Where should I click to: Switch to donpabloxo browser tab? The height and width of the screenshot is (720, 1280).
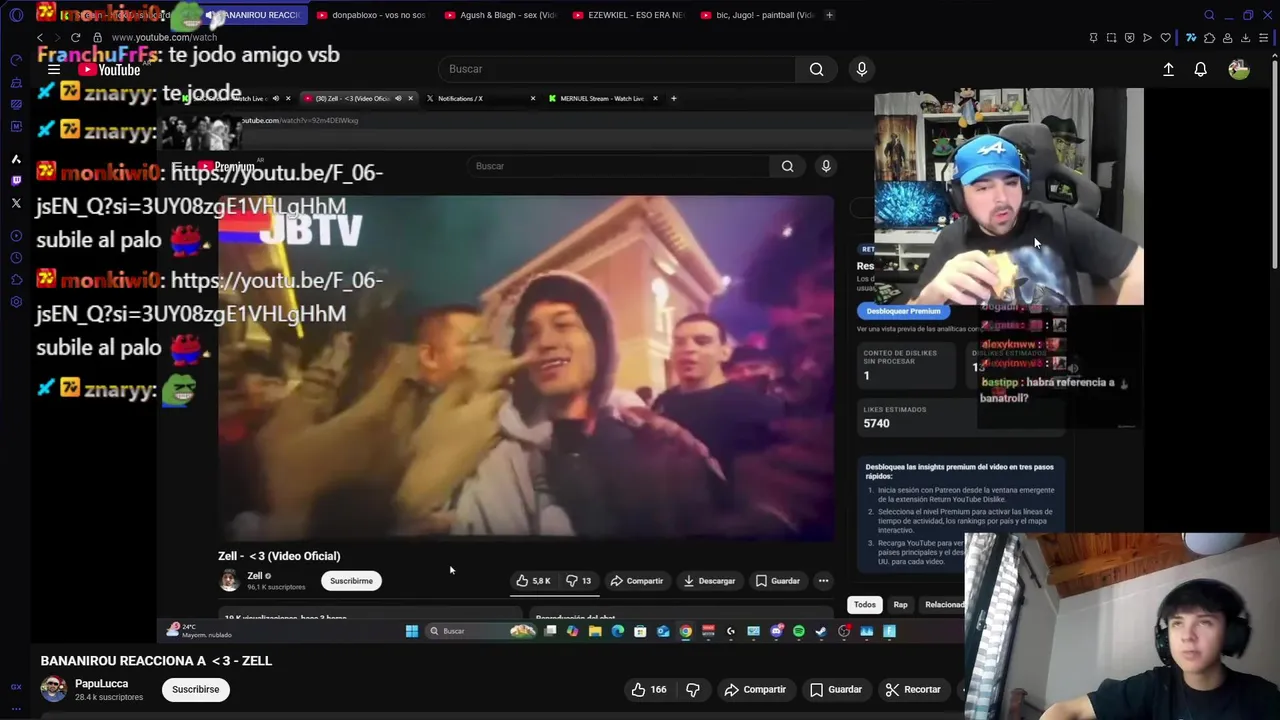click(372, 15)
